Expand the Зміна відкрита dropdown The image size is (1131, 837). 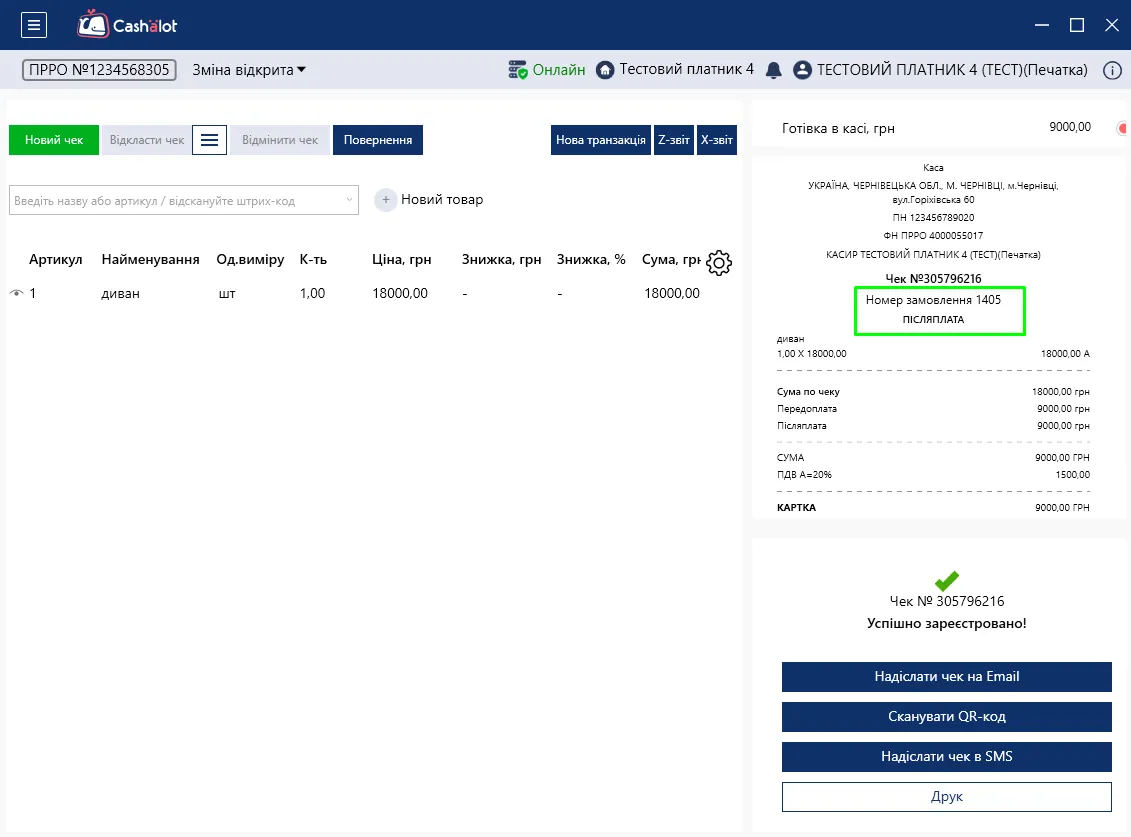[x=249, y=70]
